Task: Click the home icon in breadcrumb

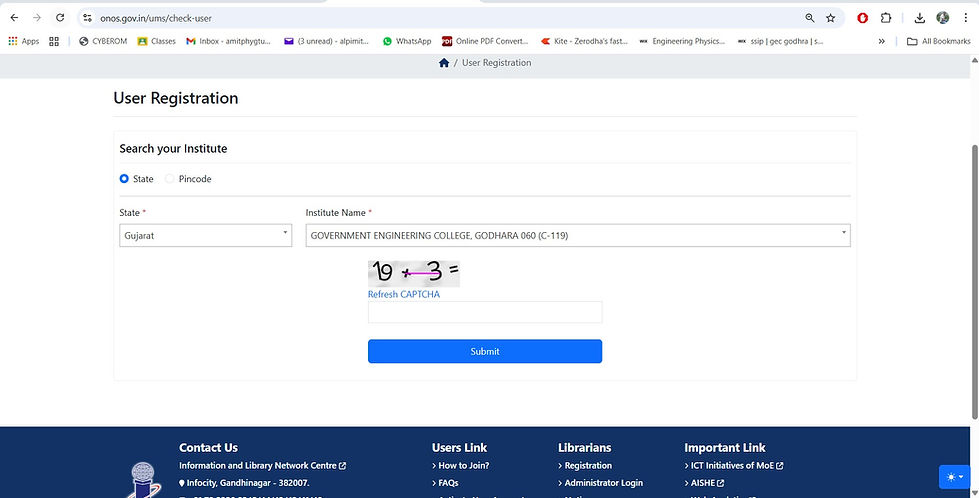Action: [444, 62]
